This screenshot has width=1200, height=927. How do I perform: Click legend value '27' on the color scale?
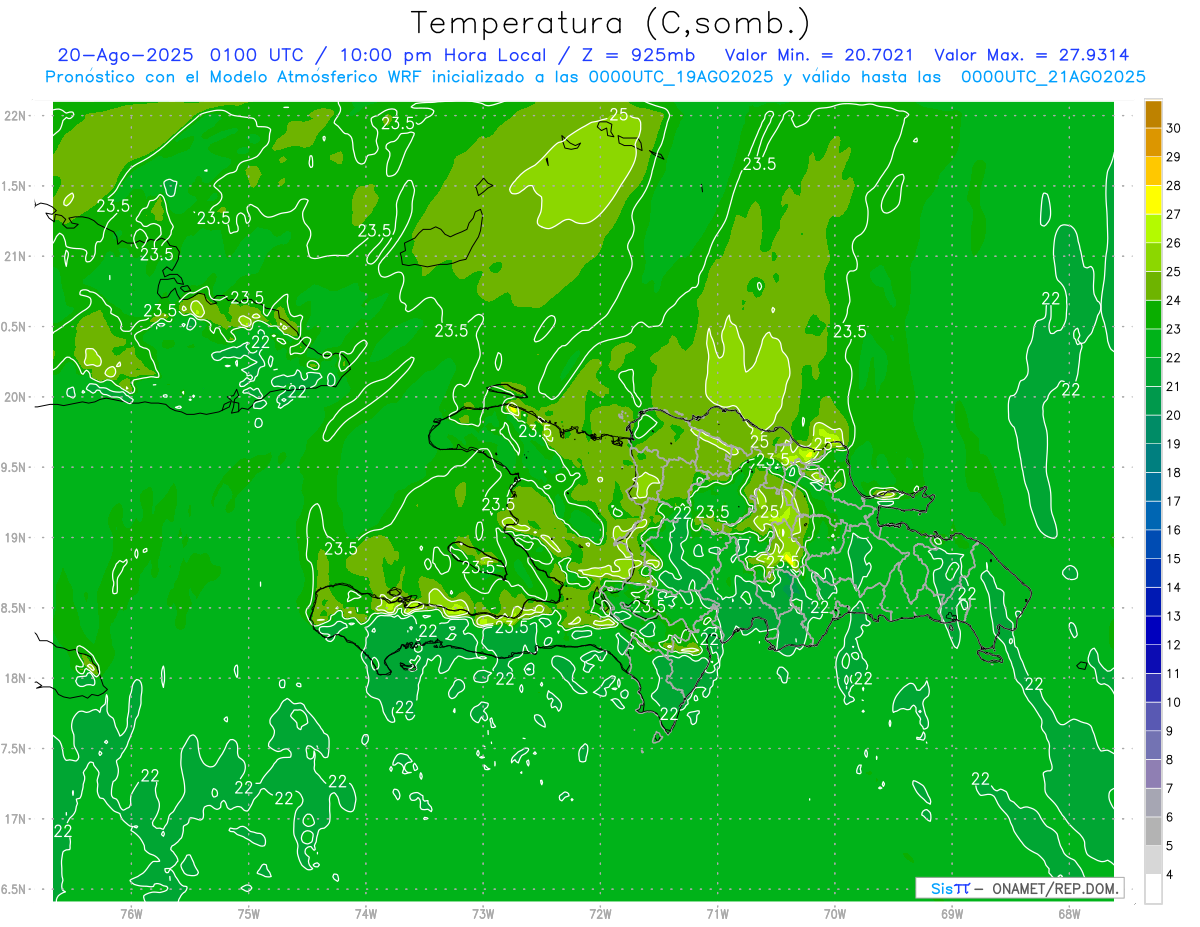pos(1174,214)
